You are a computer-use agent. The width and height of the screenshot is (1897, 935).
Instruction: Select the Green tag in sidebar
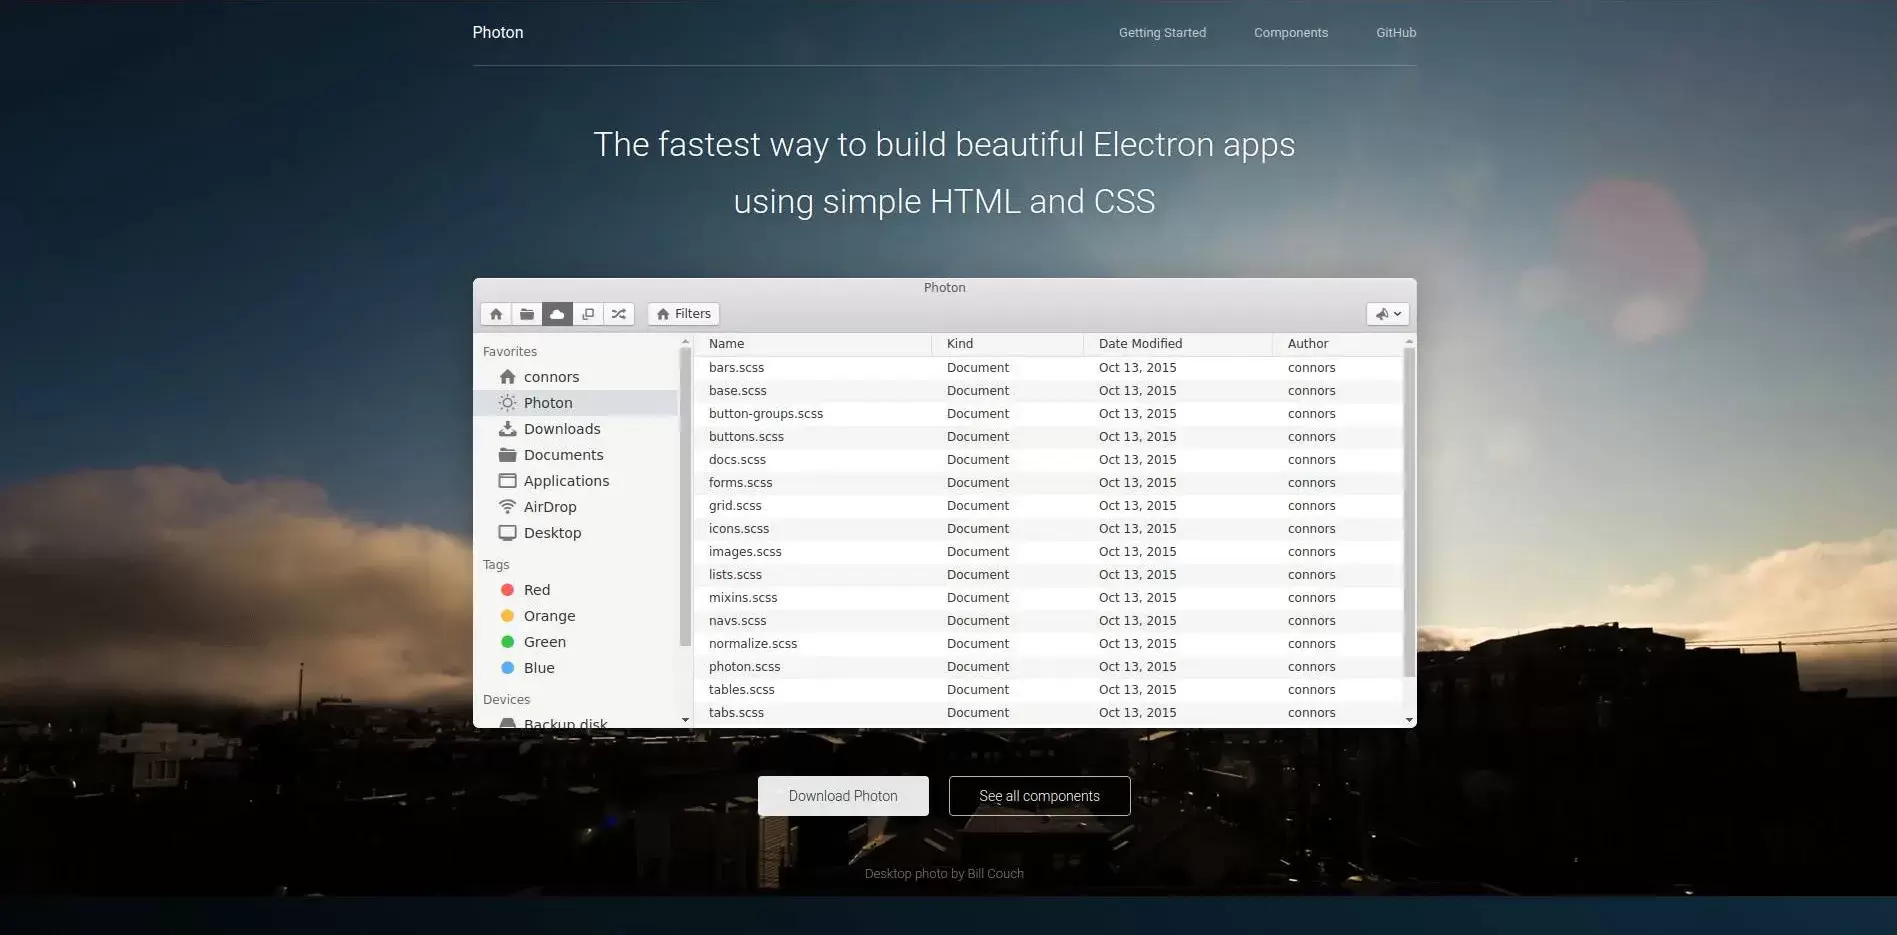coord(544,642)
